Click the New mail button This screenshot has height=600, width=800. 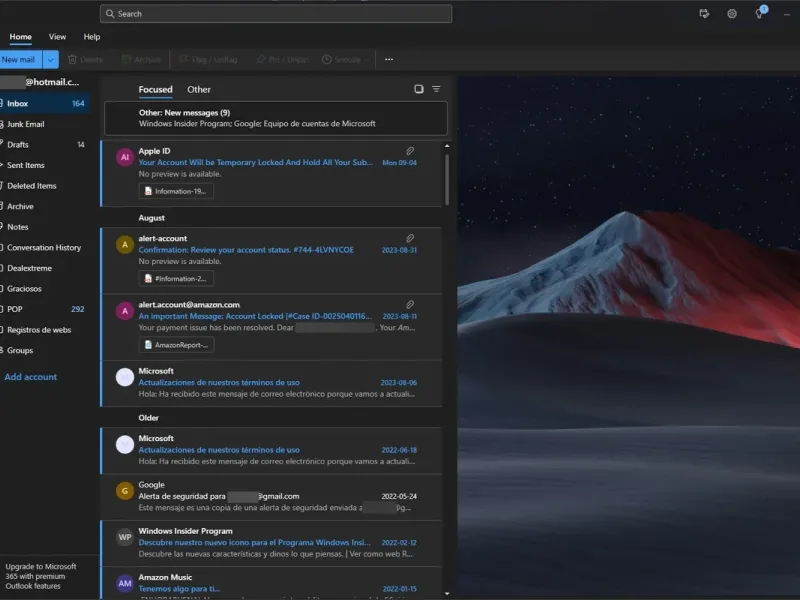(x=21, y=60)
